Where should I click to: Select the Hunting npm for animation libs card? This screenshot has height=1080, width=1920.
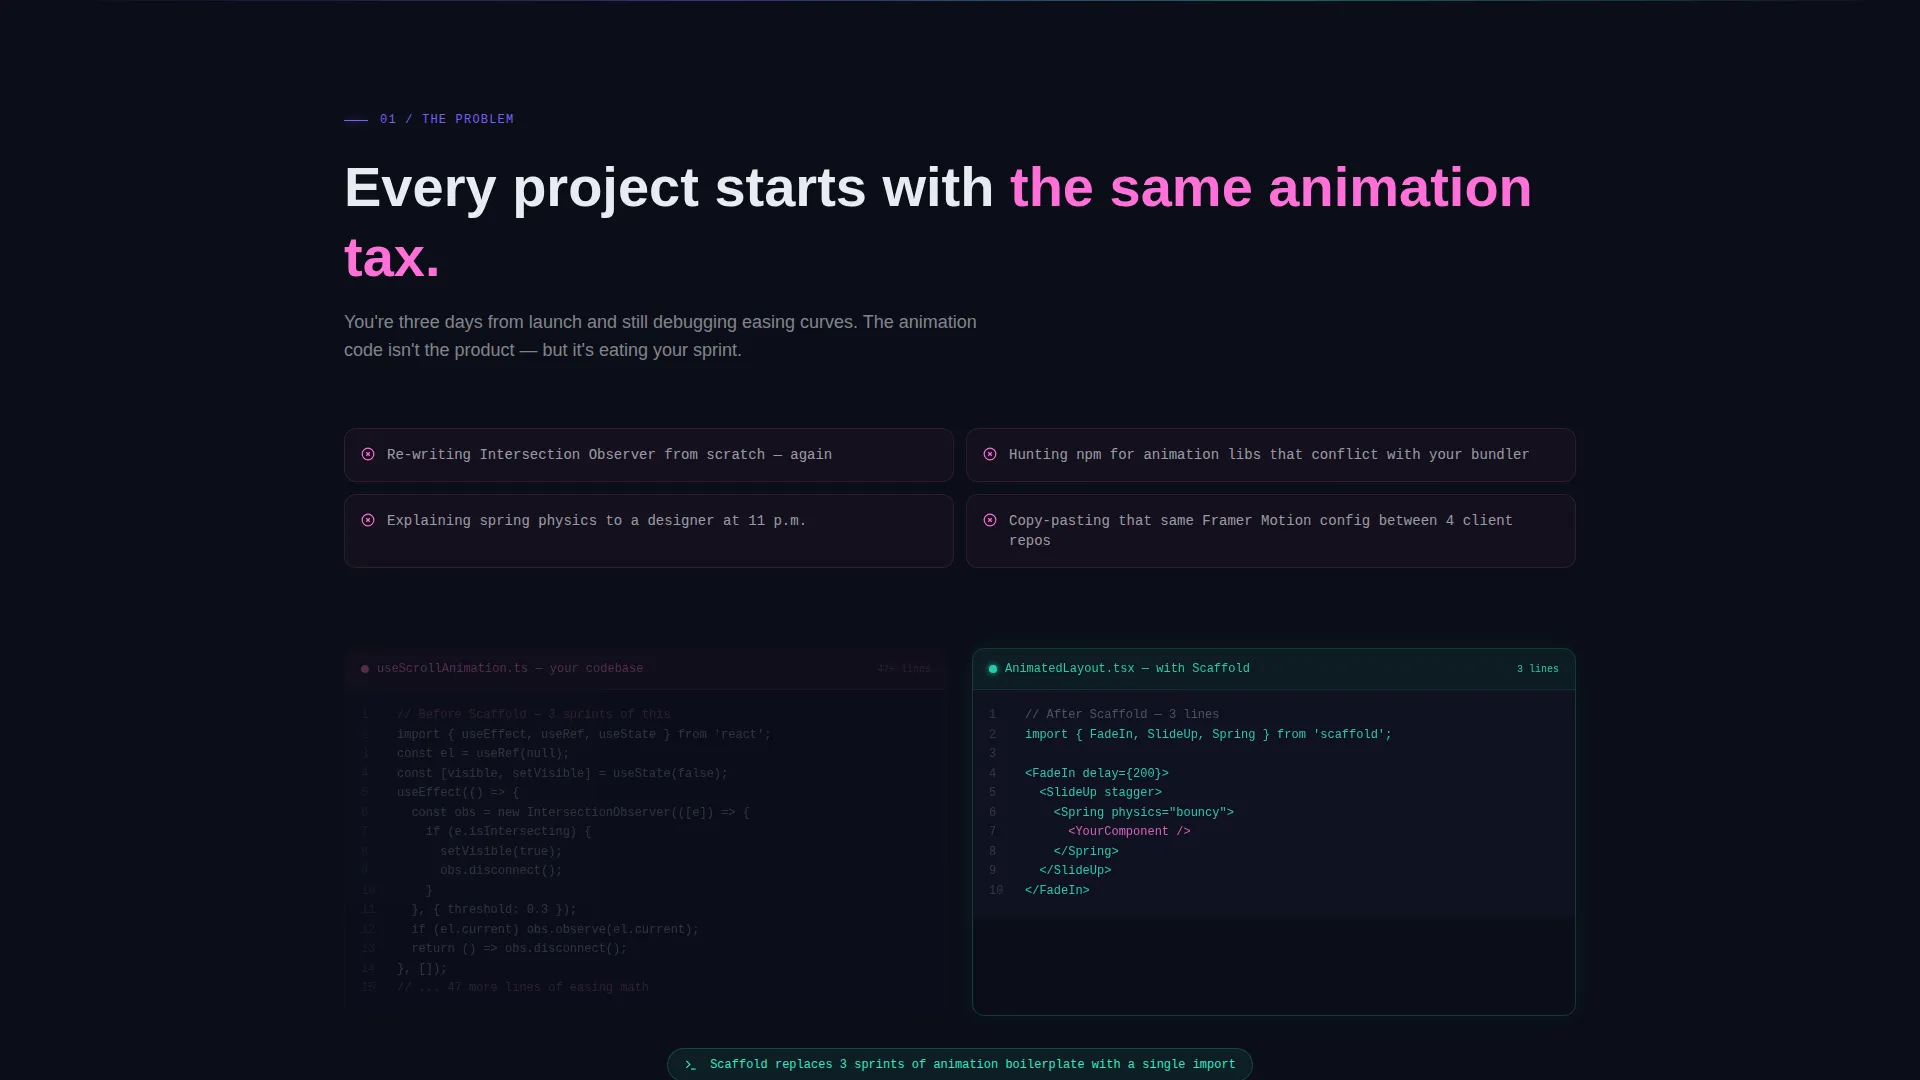[x=1271, y=455]
